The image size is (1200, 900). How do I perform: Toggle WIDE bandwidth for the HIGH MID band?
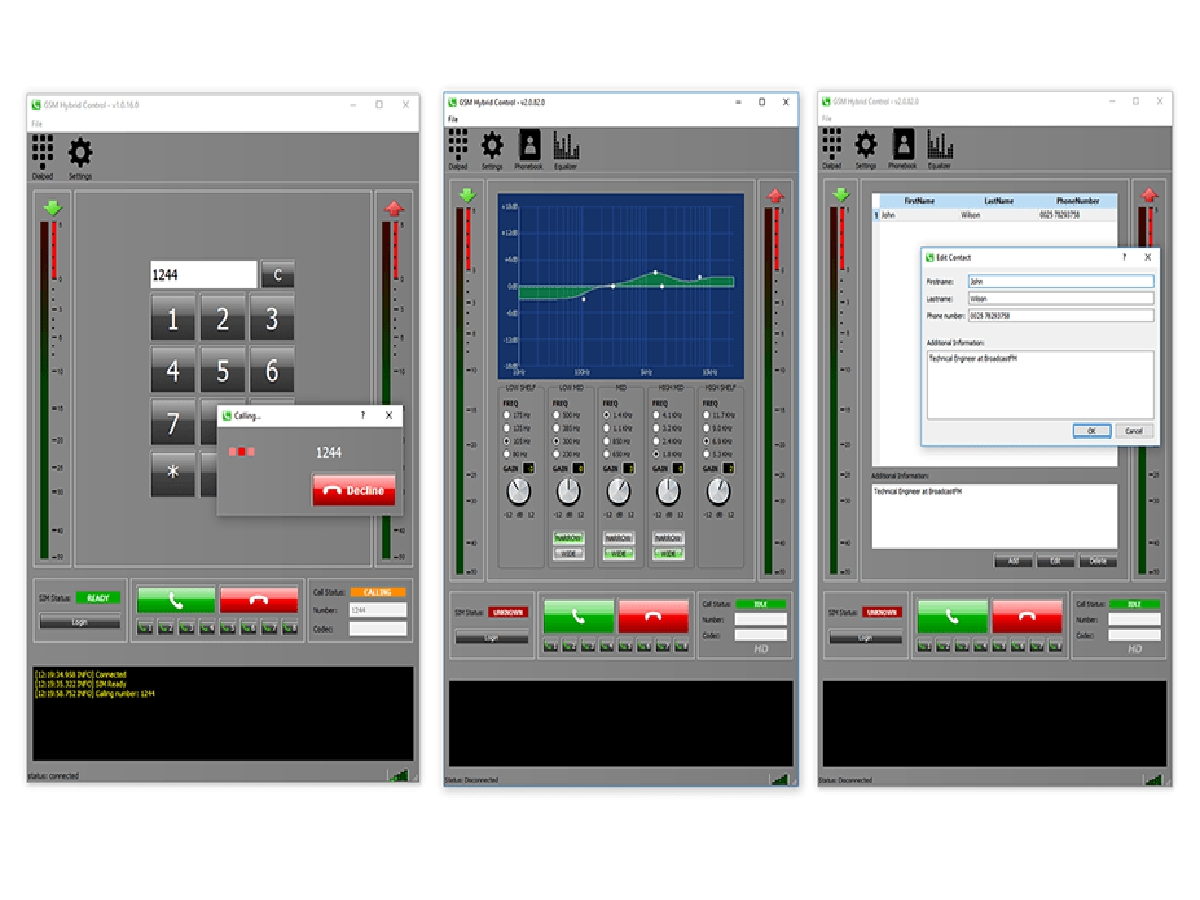[x=667, y=553]
